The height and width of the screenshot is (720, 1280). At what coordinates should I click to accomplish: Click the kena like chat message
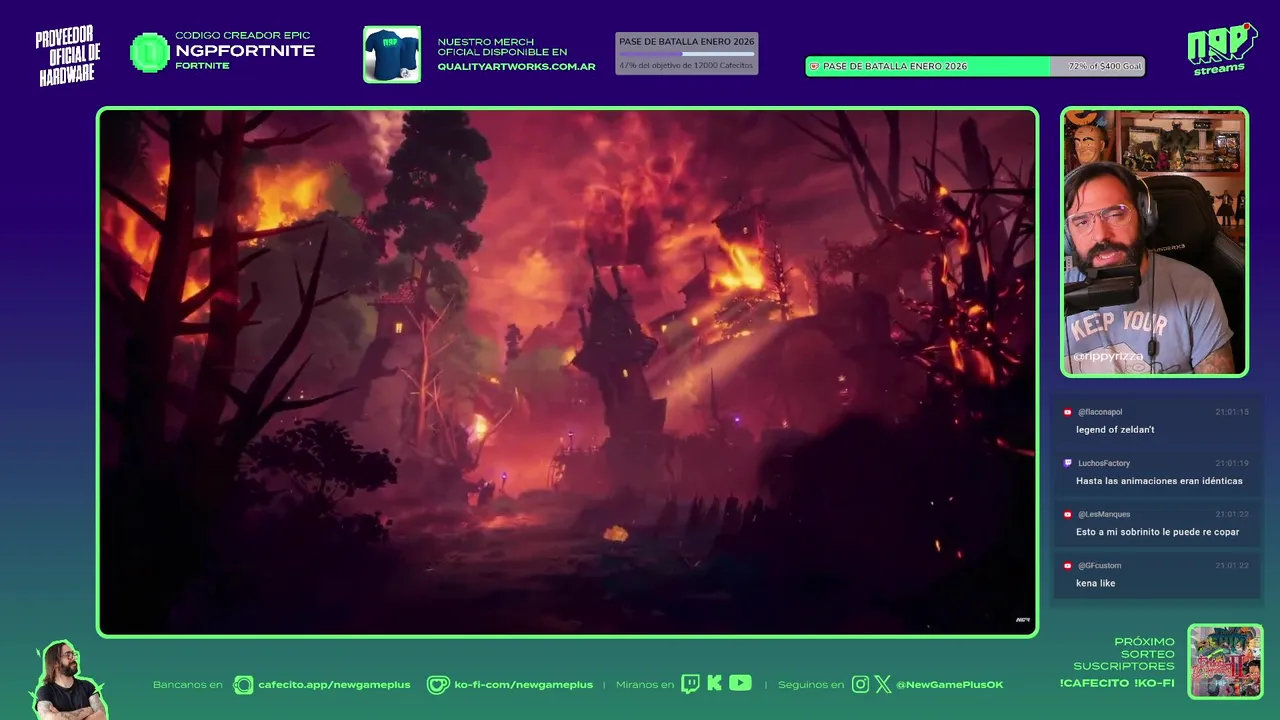(x=1096, y=583)
